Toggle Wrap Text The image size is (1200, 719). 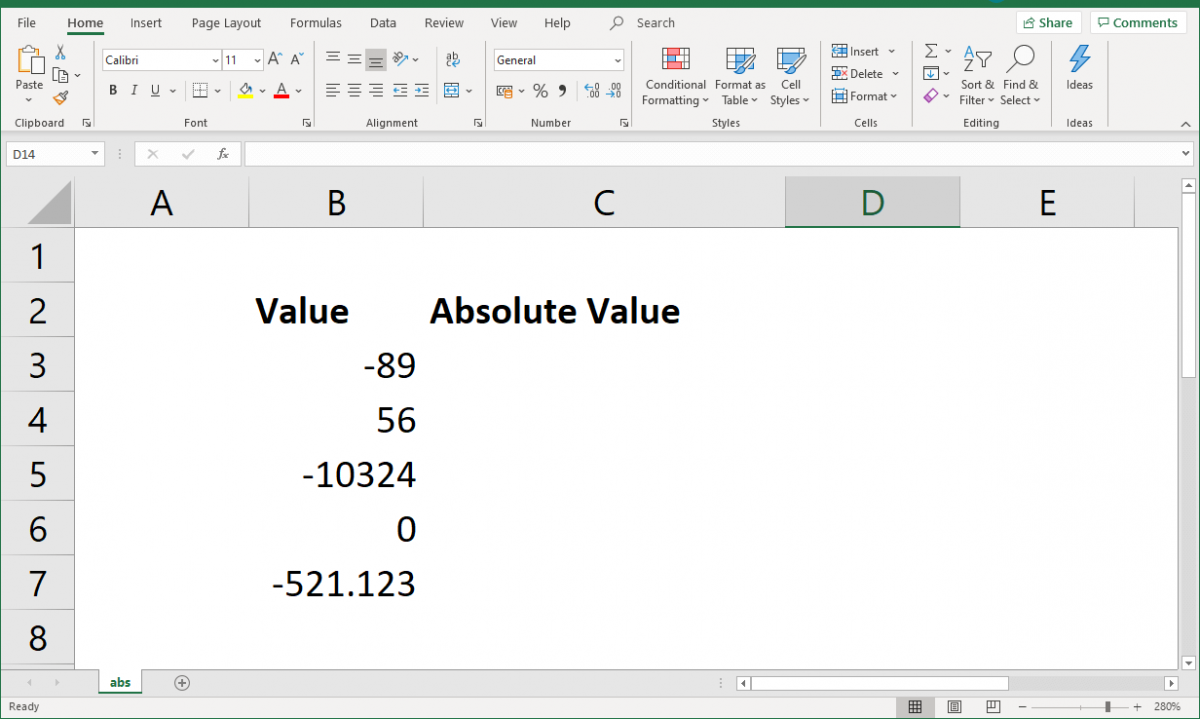click(x=453, y=59)
